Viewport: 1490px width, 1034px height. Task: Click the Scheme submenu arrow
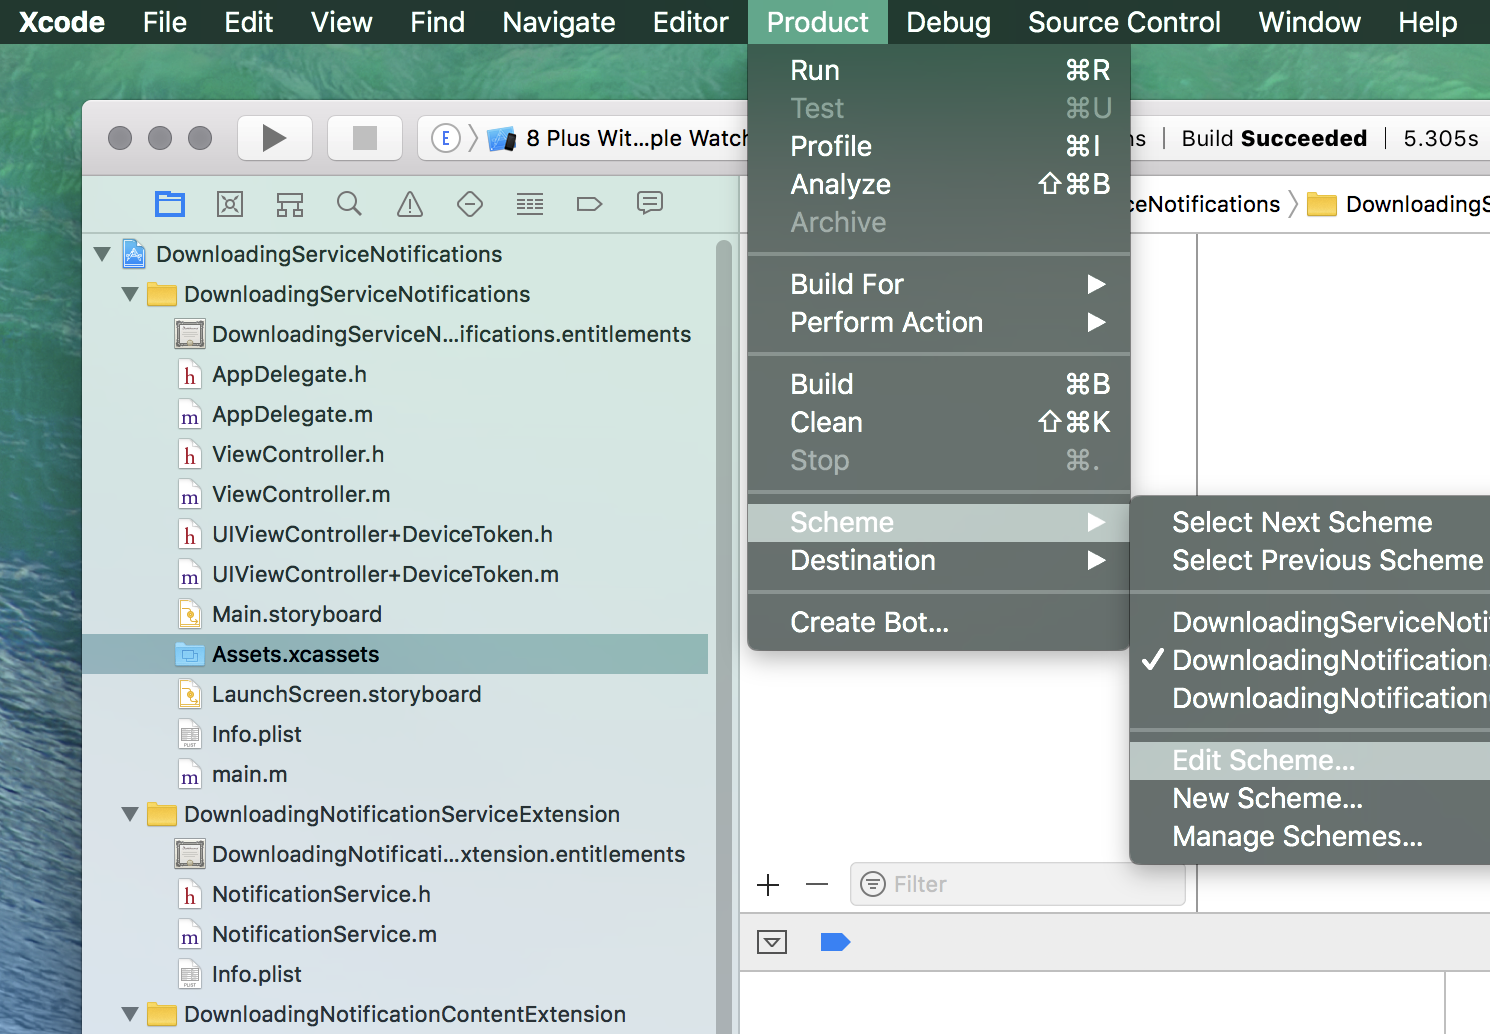pos(1096,522)
